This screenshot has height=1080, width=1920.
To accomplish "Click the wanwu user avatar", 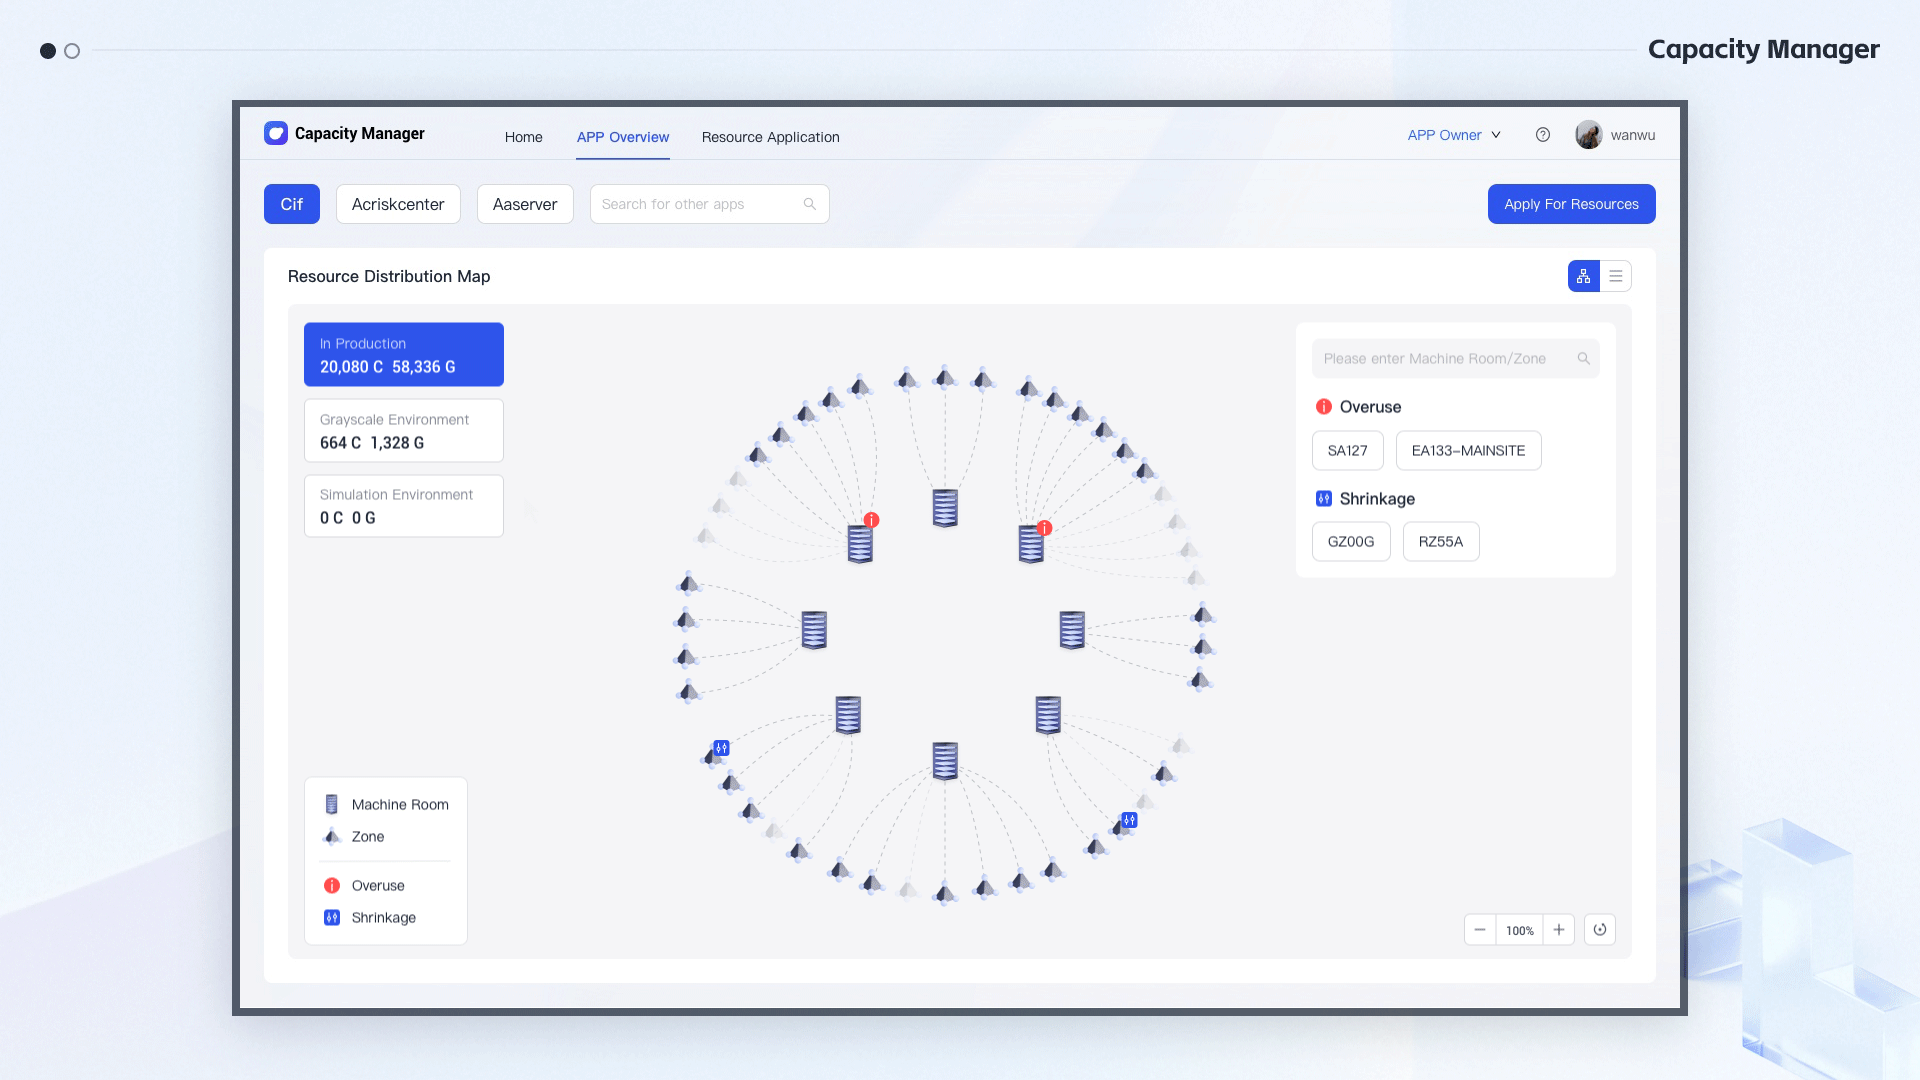I will pos(1588,135).
